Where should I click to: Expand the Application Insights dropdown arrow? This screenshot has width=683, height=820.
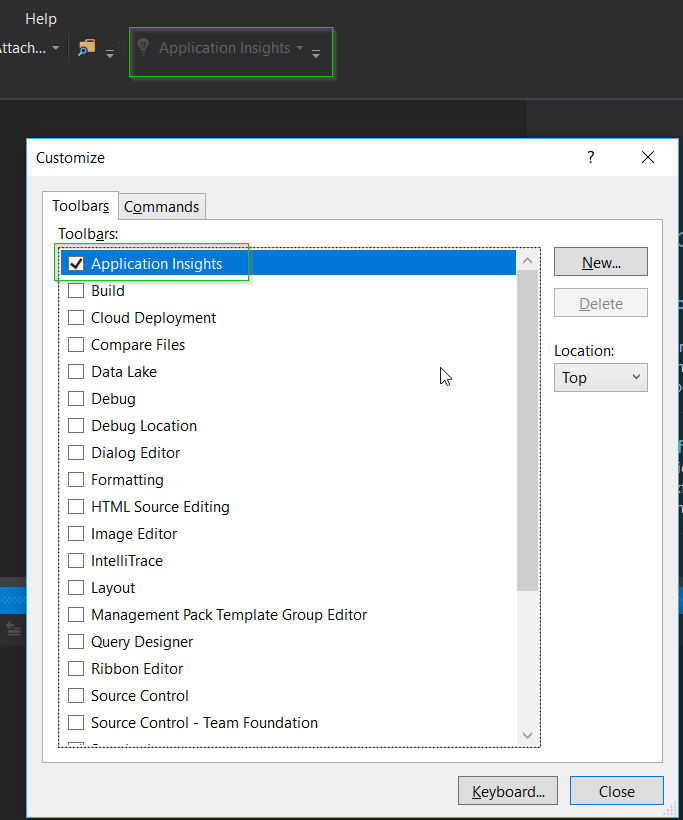(x=300, y=48)
